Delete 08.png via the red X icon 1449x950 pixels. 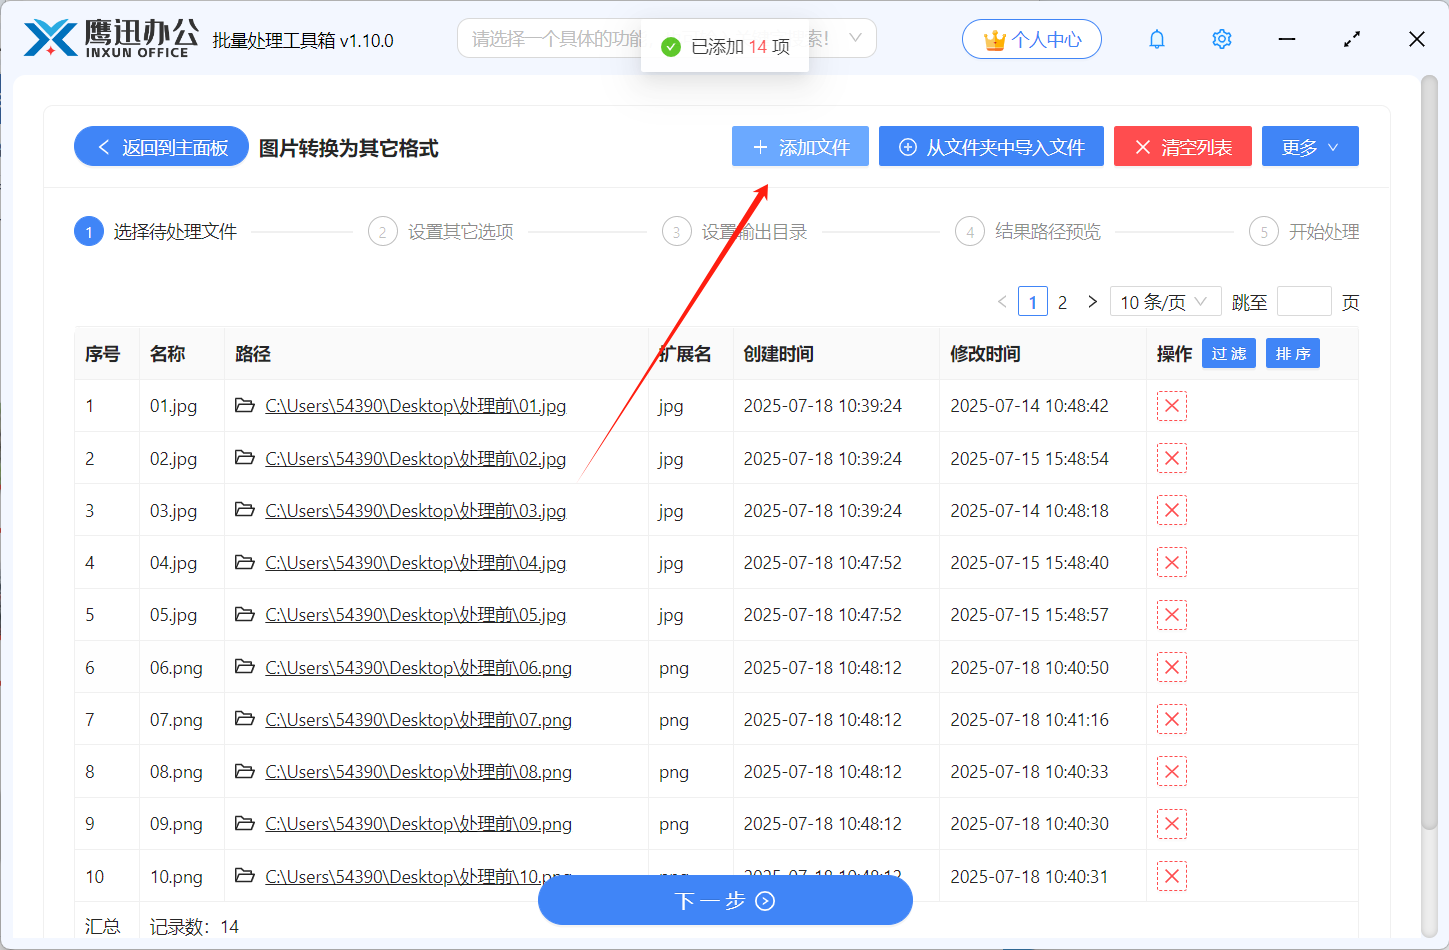point(1172,771)
